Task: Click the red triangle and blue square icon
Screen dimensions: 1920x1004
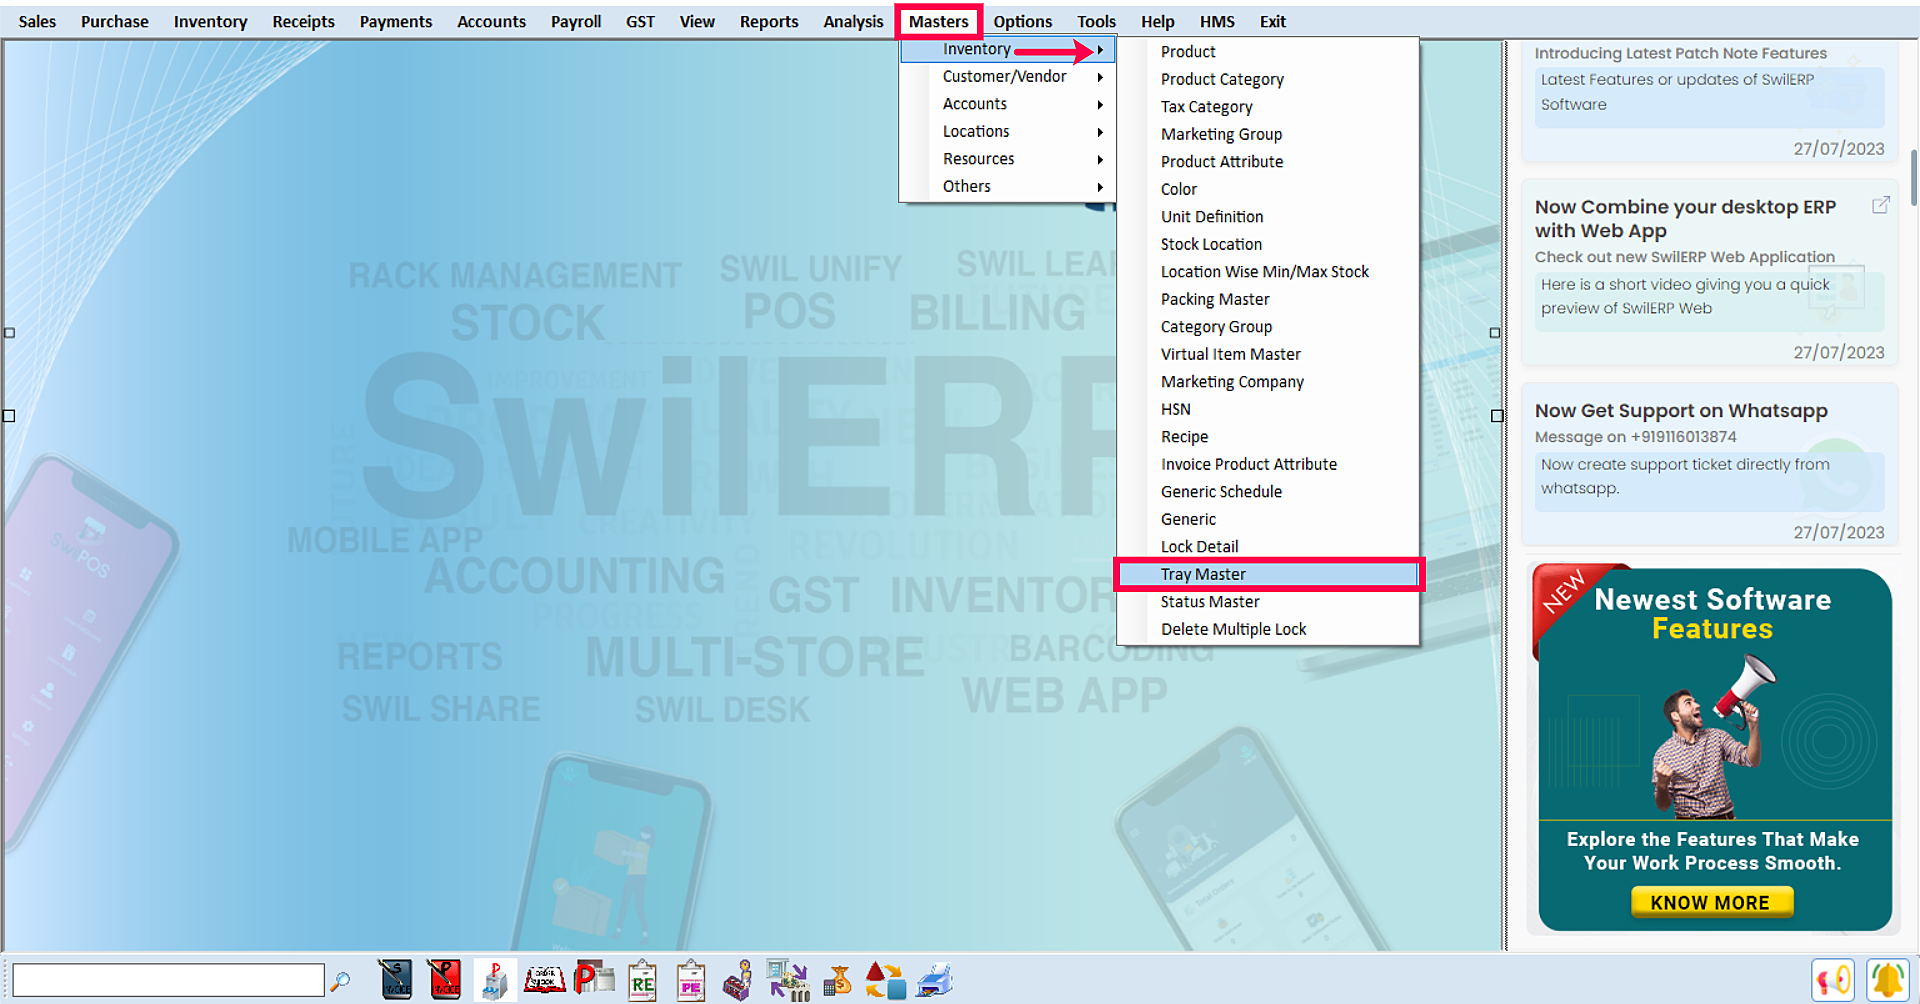Action: click(x=885, y=981)
